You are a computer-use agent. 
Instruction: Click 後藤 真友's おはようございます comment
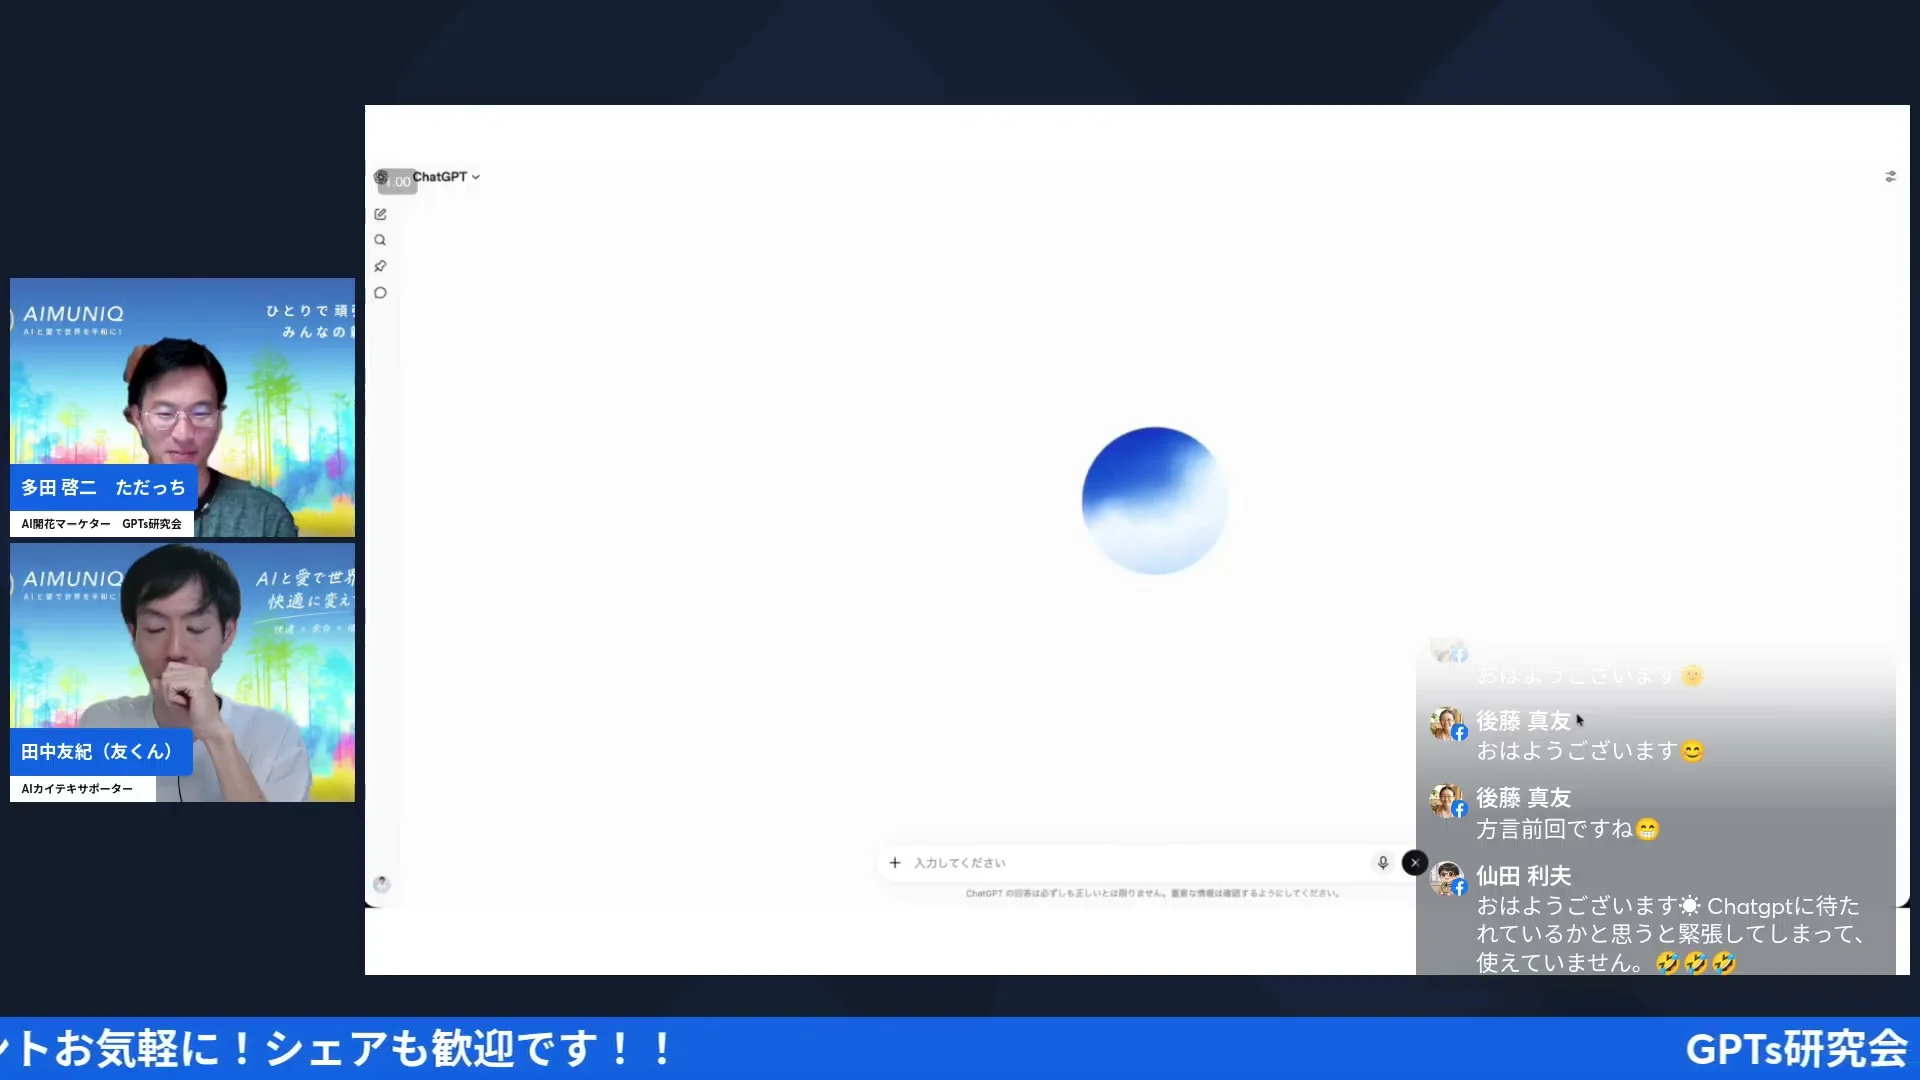pos(1590,751)
